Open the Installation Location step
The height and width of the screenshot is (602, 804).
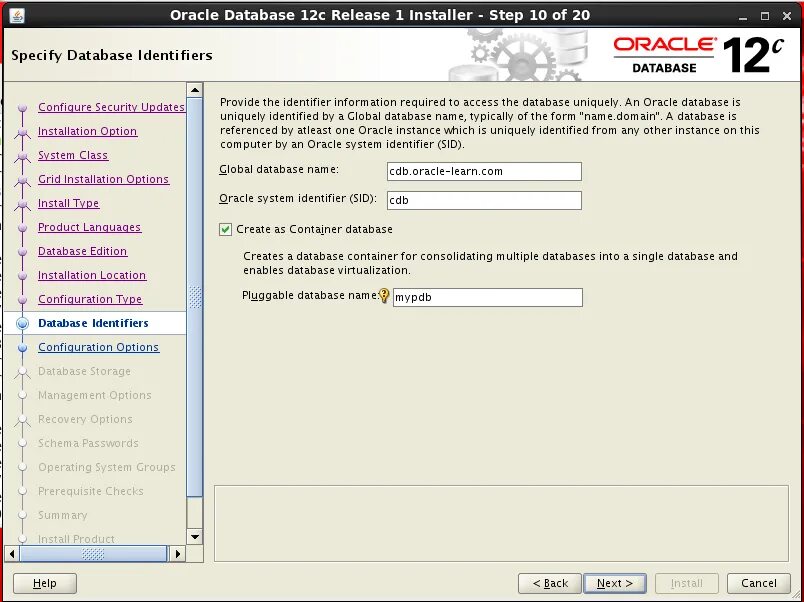pyautogui.click(x=92, y=275)
